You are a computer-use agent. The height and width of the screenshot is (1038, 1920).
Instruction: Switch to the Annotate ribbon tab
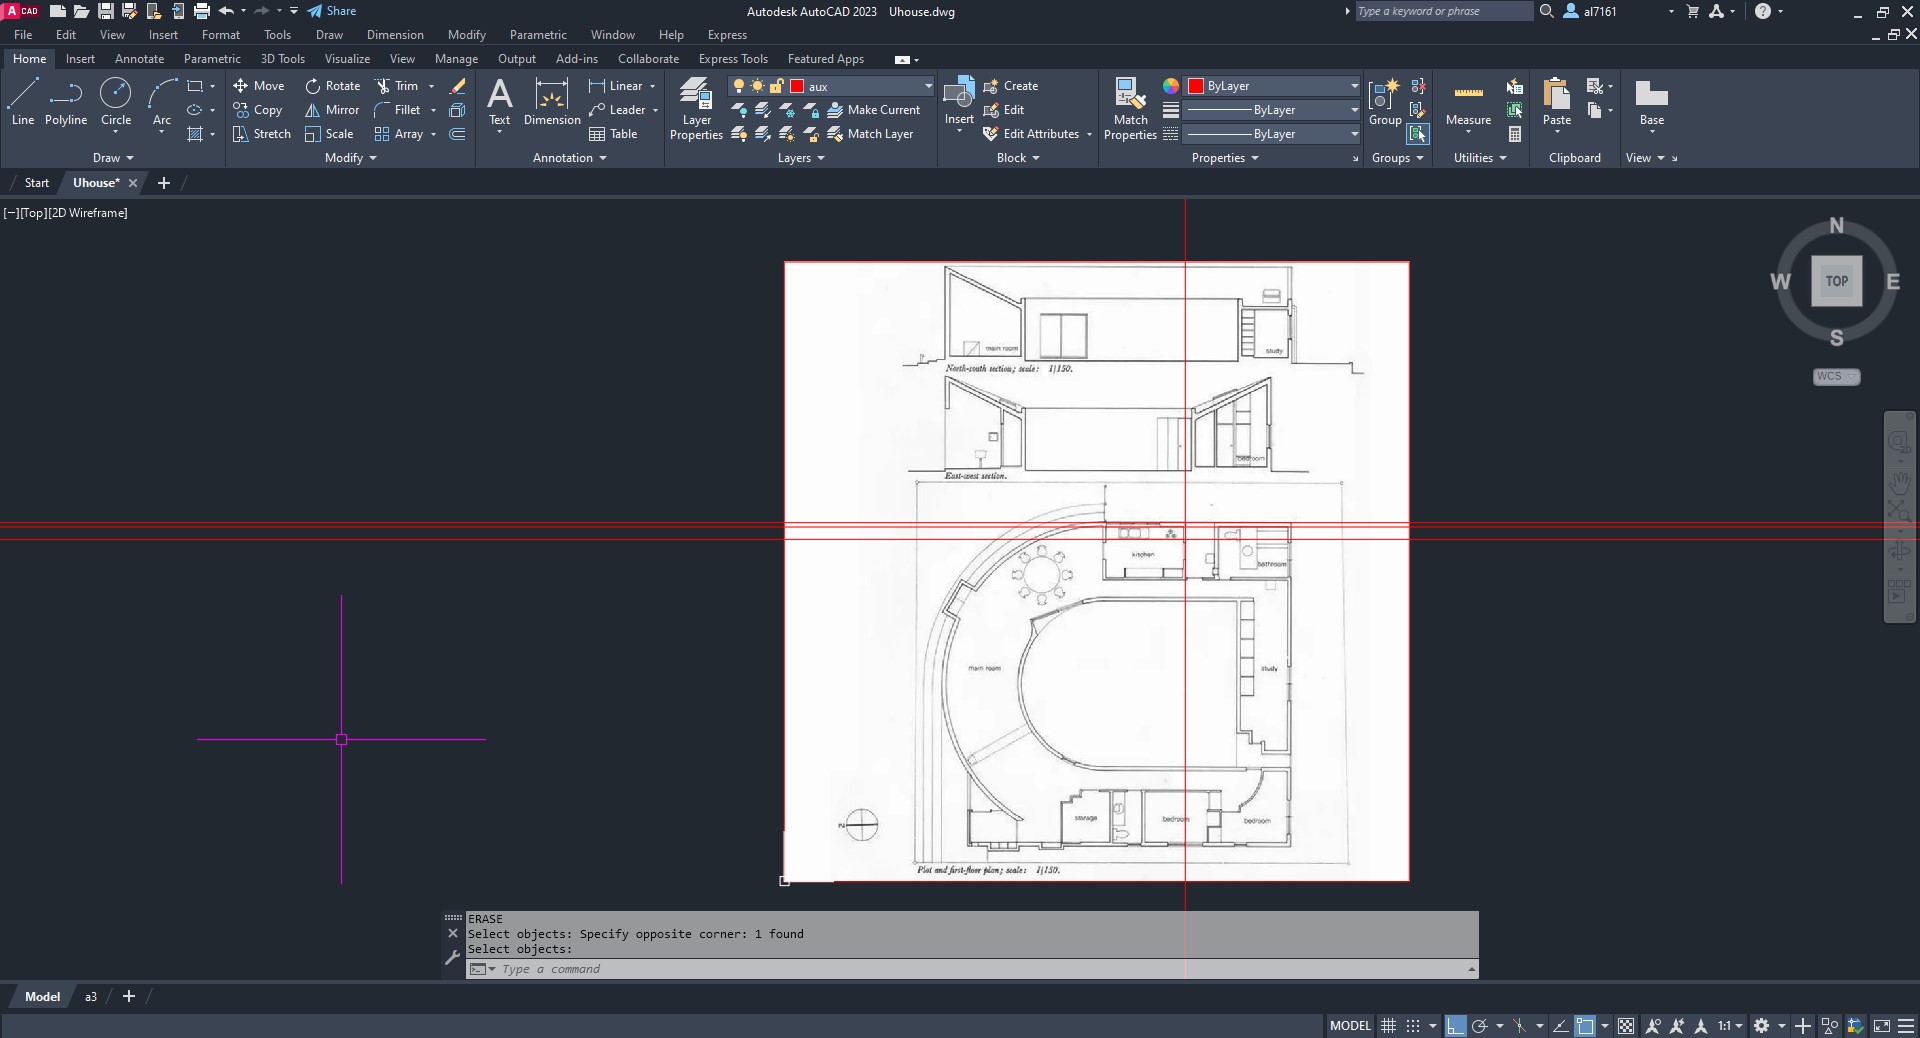[139, 59]
